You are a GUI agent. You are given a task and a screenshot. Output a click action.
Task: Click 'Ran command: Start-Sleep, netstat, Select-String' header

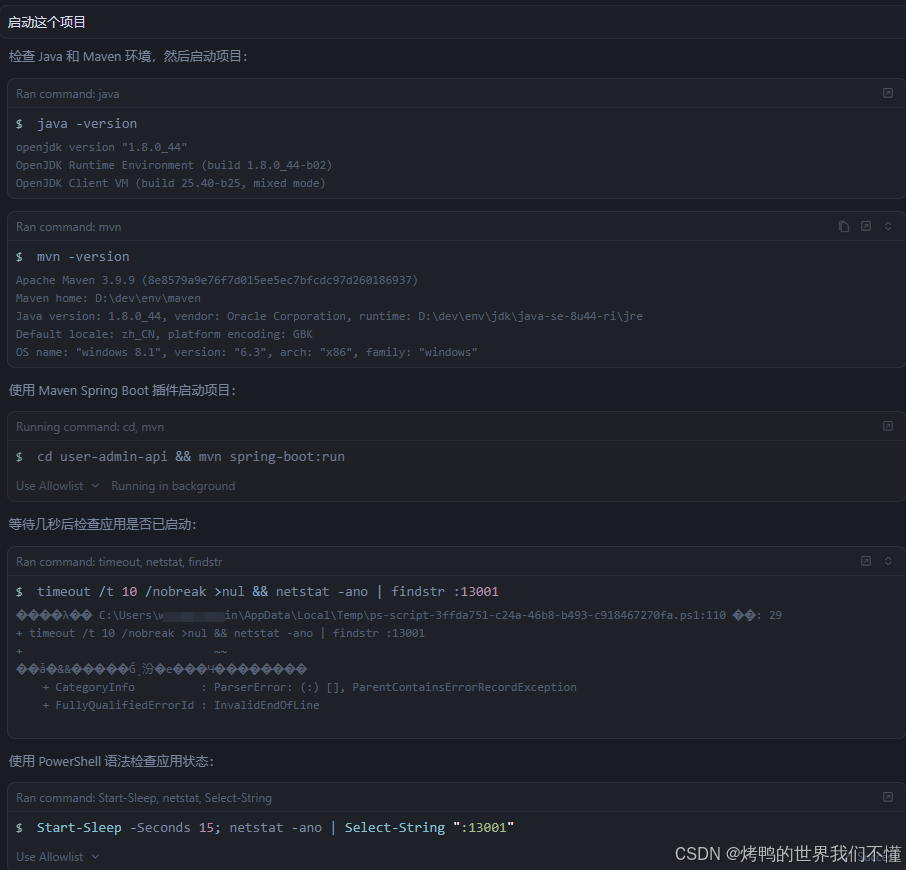coord(143,798)
